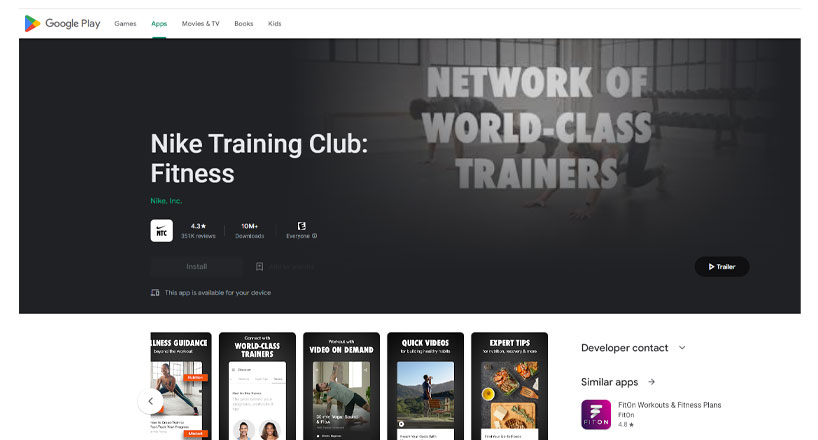Click the NTC app icon
The height and width of the screenshot is (440, 818).
click(x=162, y=231)
